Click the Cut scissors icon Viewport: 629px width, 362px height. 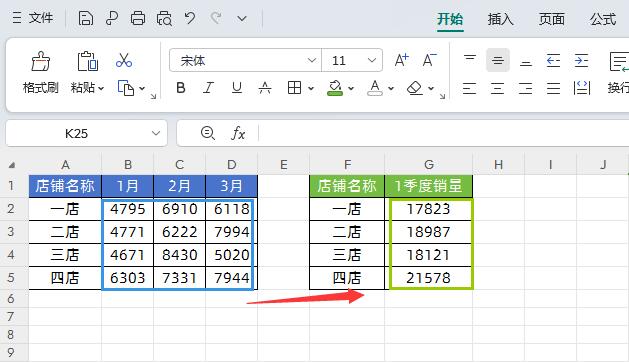pyautogui.click(x=124, y=61)
